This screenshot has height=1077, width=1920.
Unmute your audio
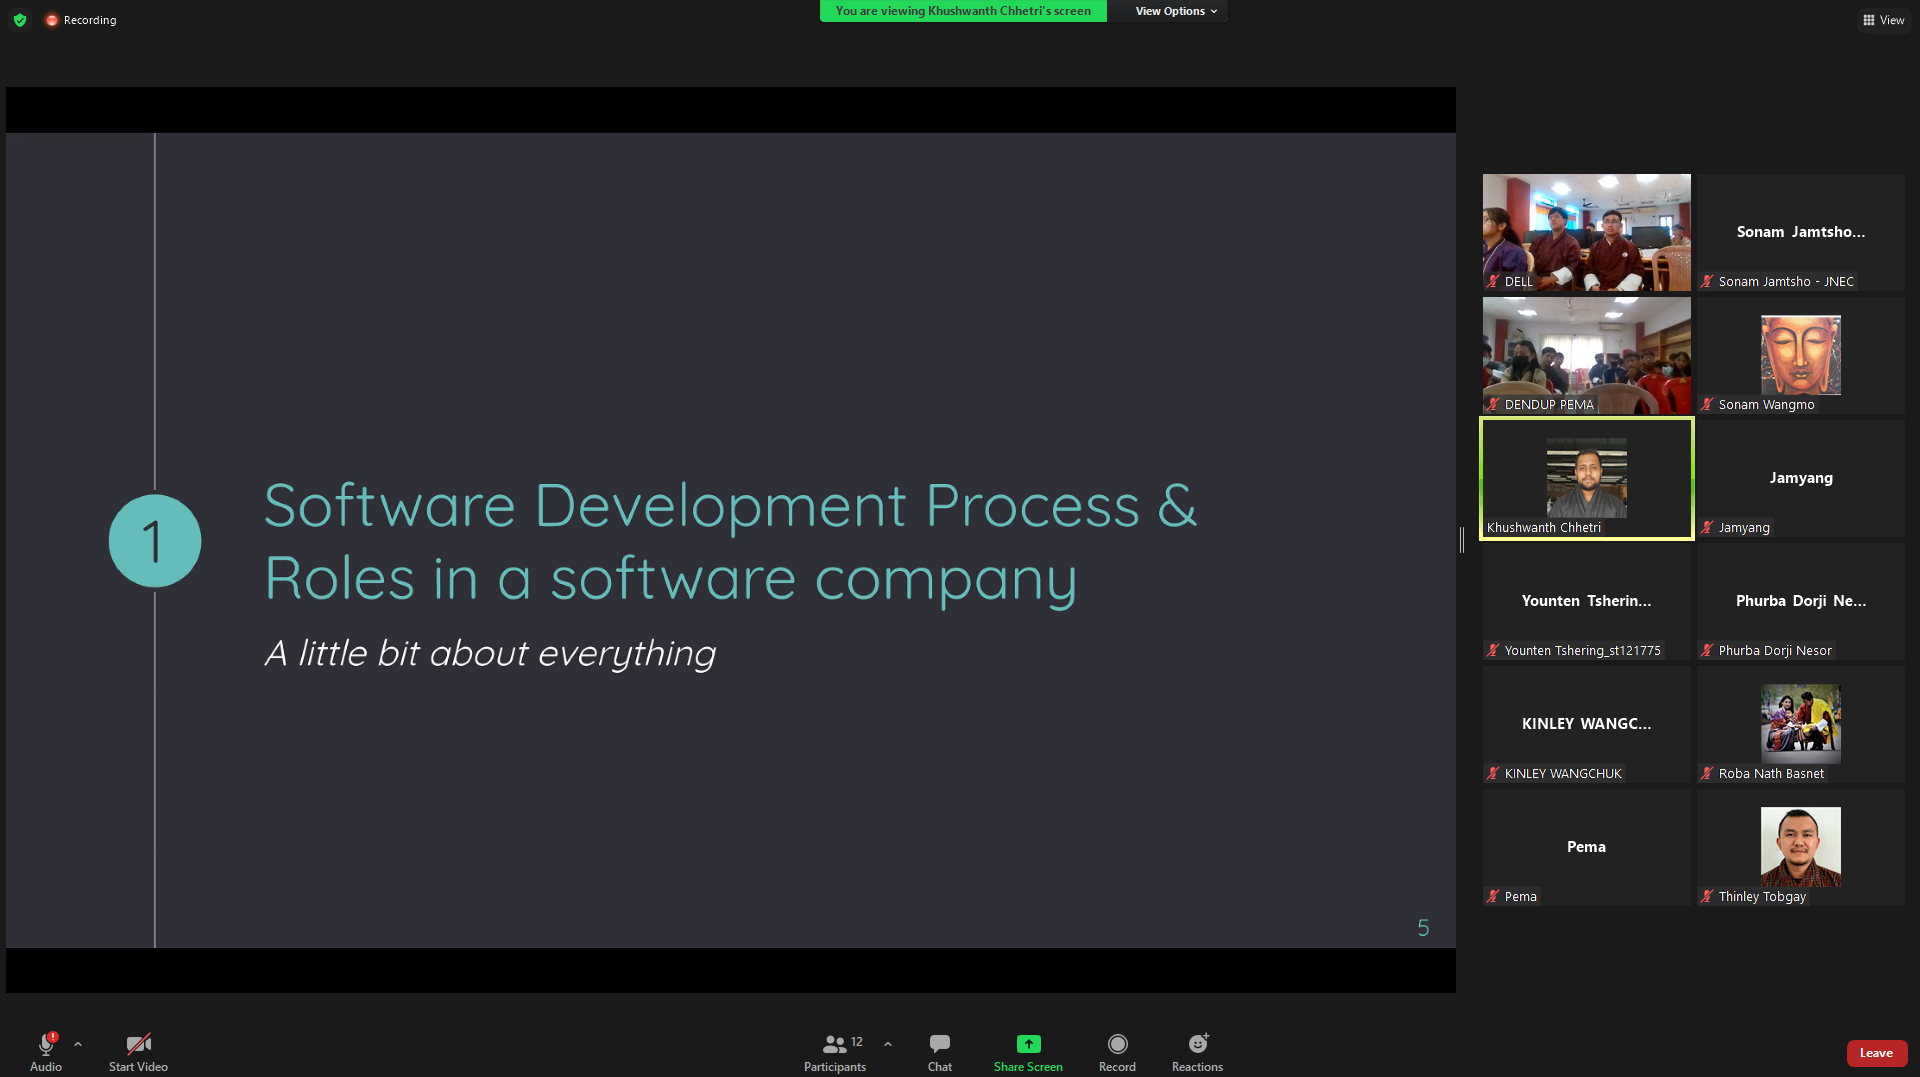click(45, 1050)
